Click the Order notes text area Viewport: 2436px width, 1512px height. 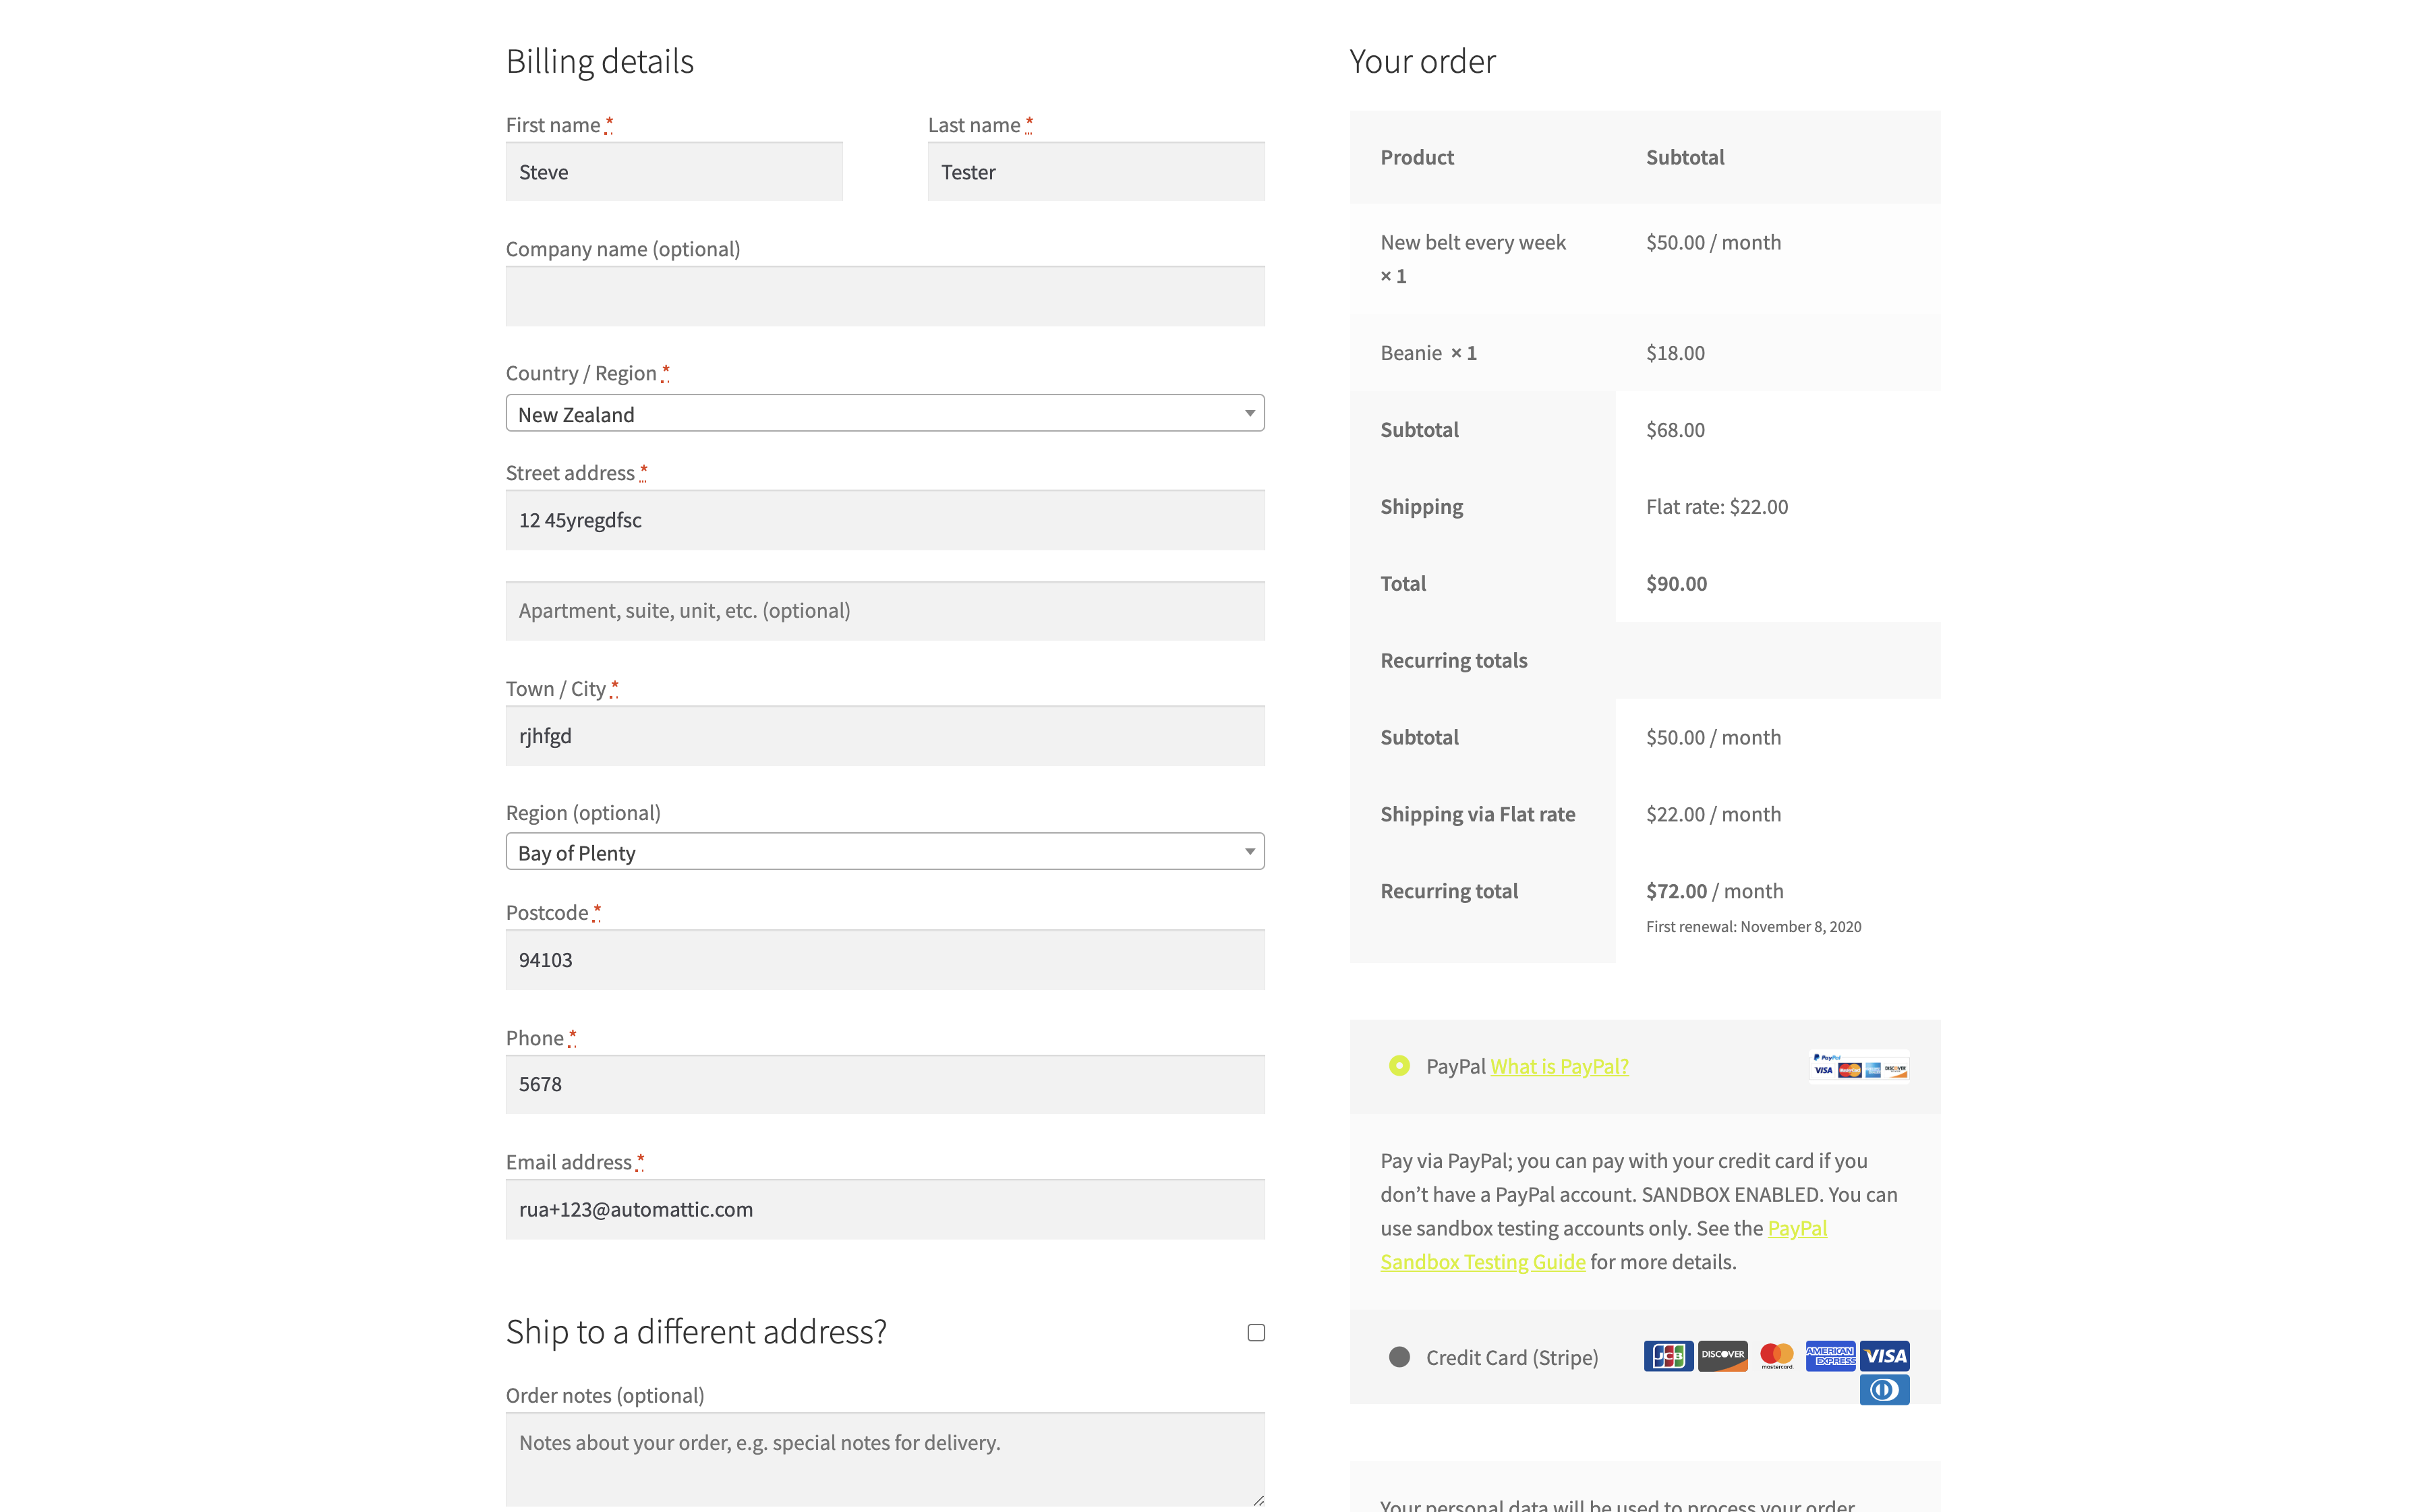(884, 1457)
